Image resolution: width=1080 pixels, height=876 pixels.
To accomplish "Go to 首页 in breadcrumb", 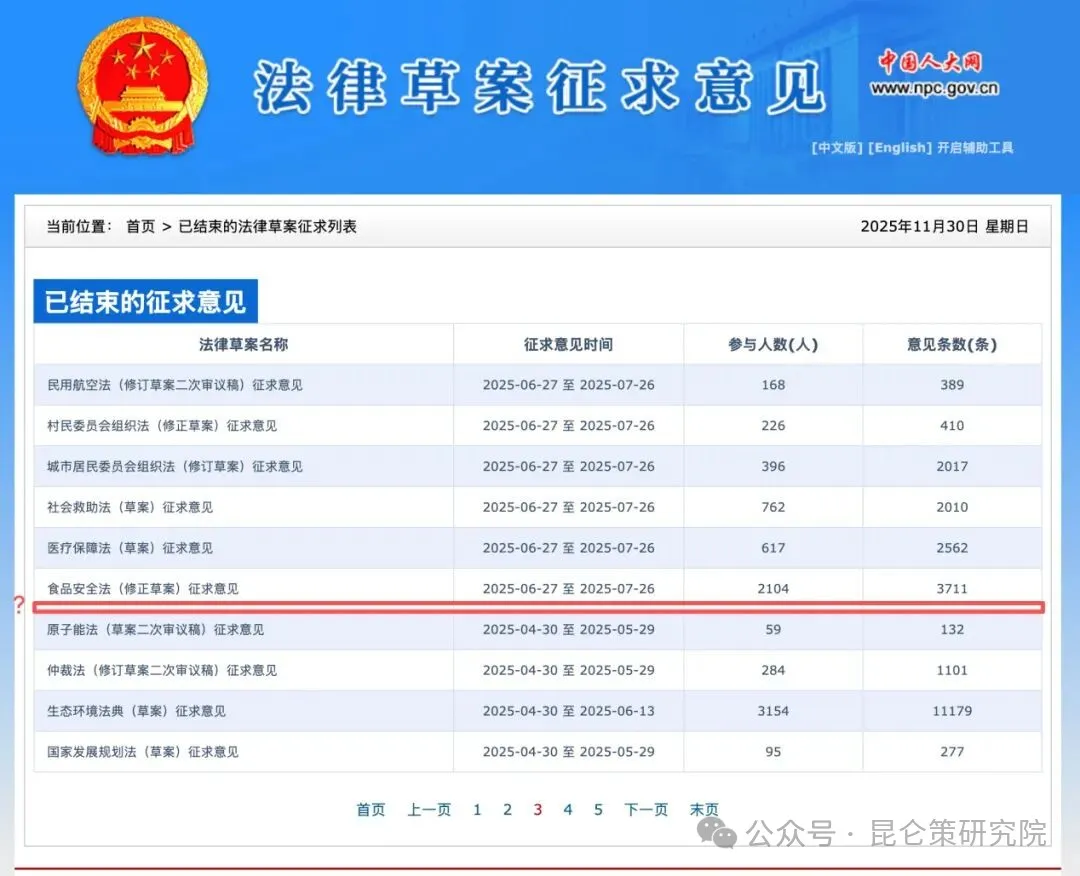I will coord(140,226).
